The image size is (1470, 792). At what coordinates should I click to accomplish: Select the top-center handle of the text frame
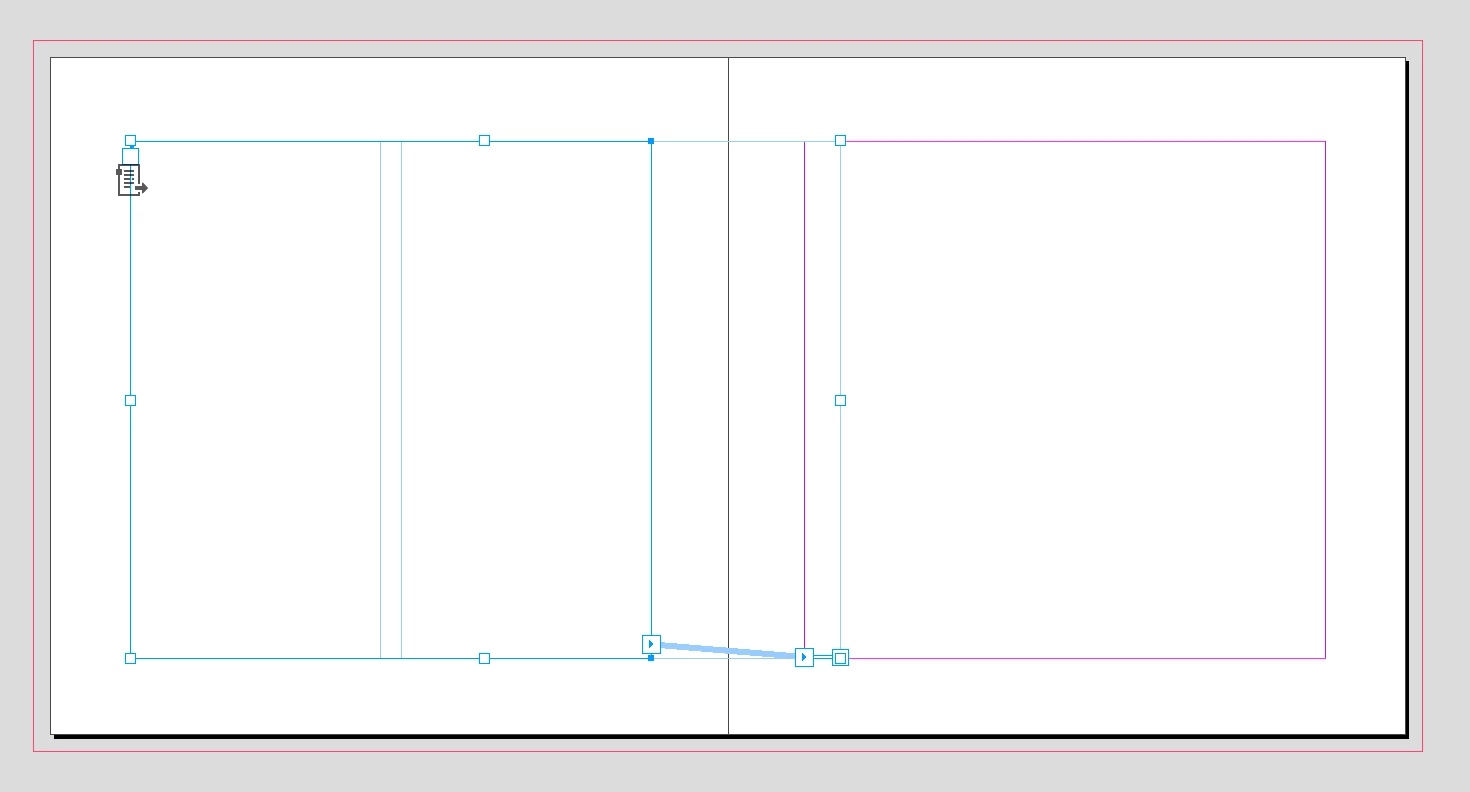[484, 141]
